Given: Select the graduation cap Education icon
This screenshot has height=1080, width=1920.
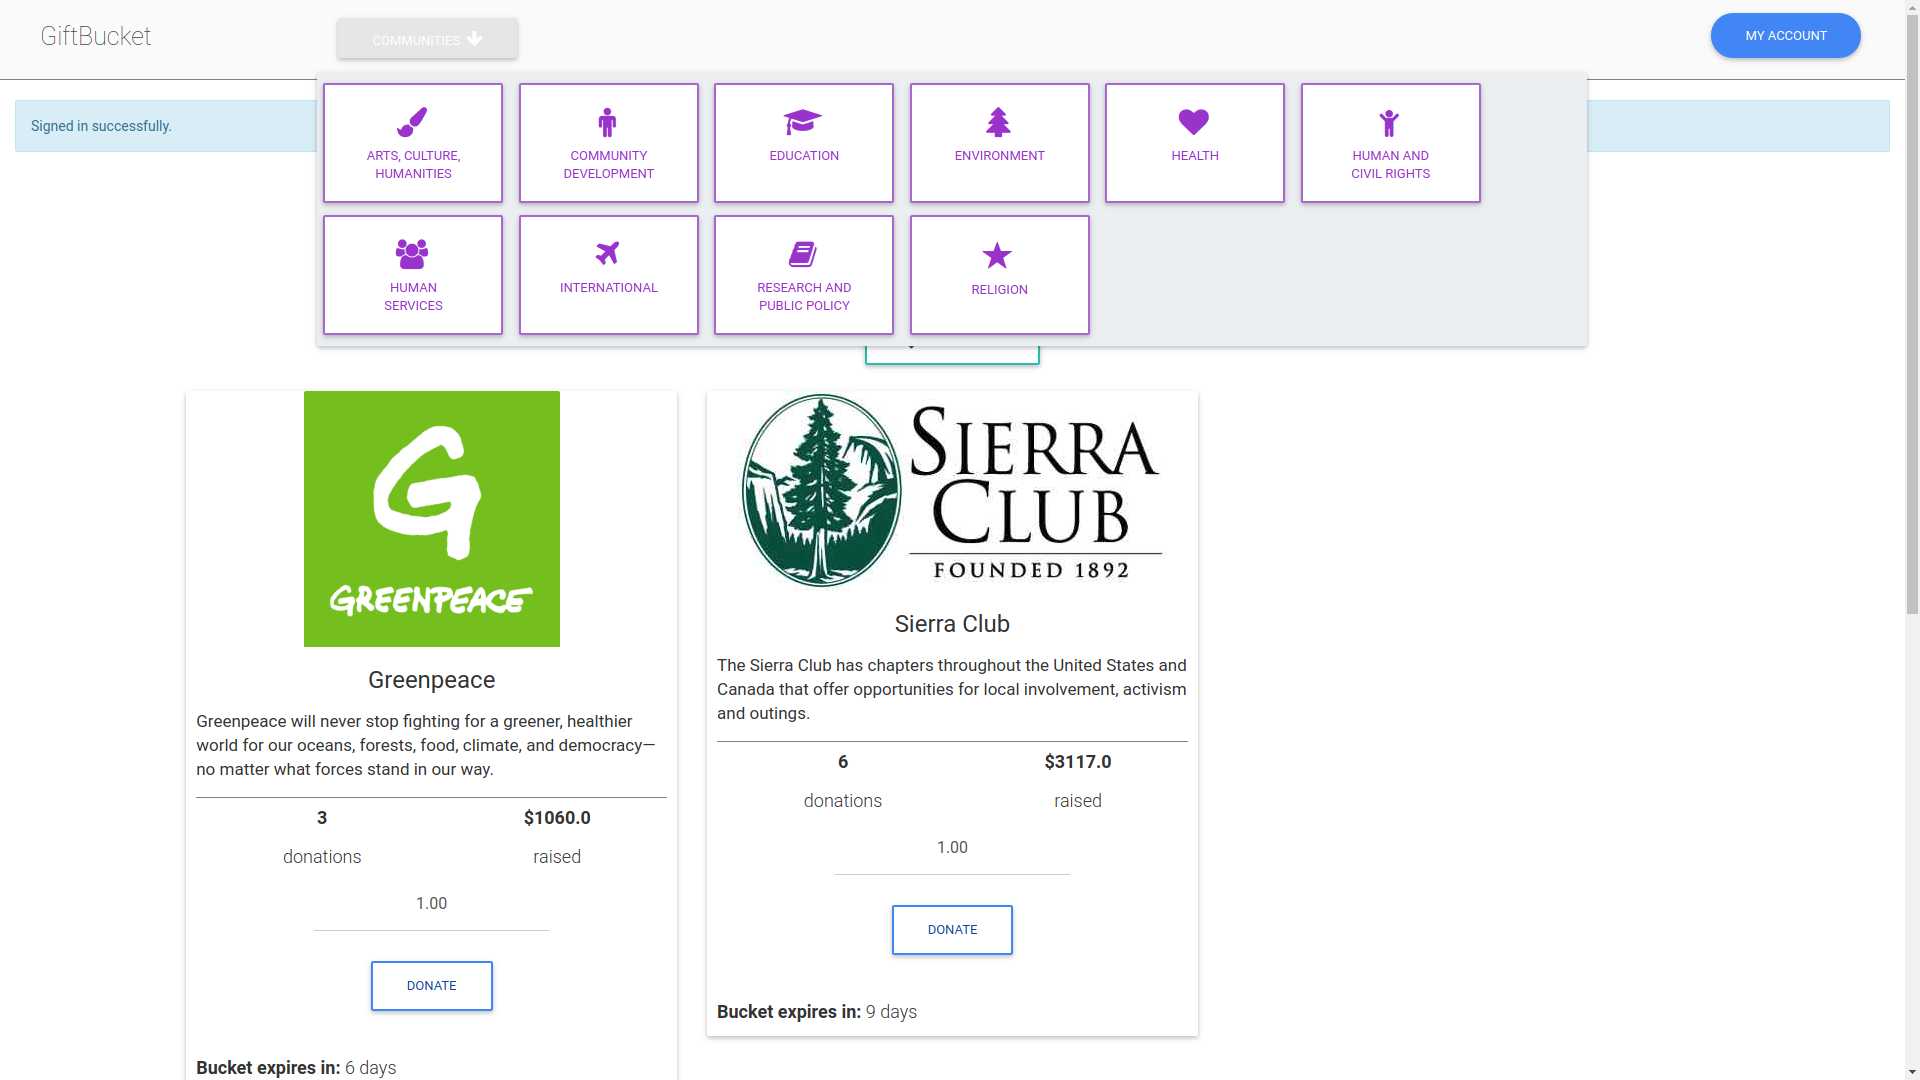Looking at the screenshot, I should coord(803,122).
